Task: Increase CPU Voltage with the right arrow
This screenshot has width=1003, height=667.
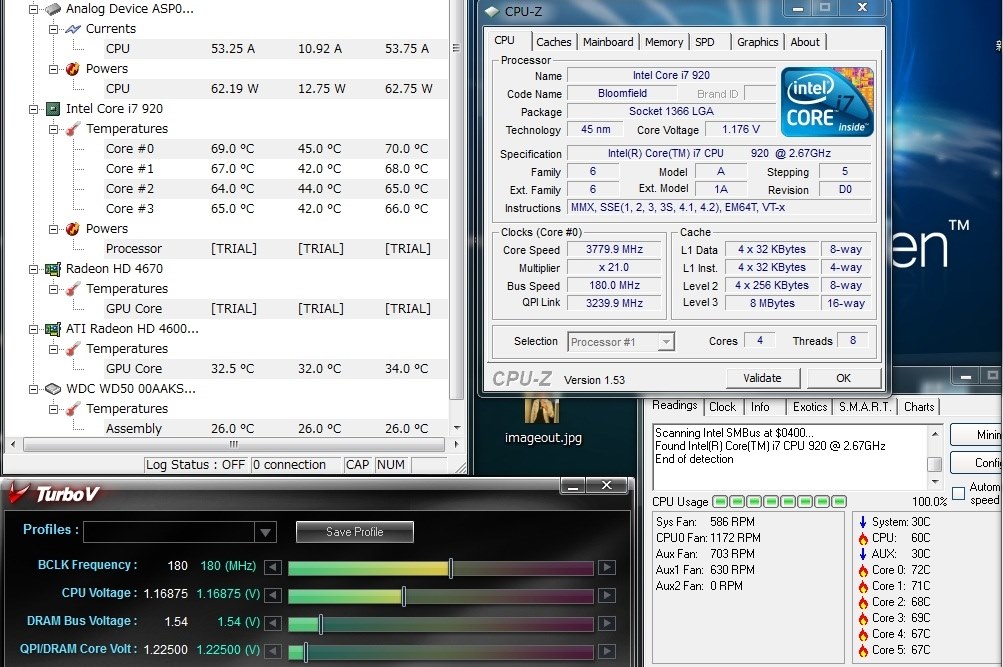Action: tap(607, 595)
